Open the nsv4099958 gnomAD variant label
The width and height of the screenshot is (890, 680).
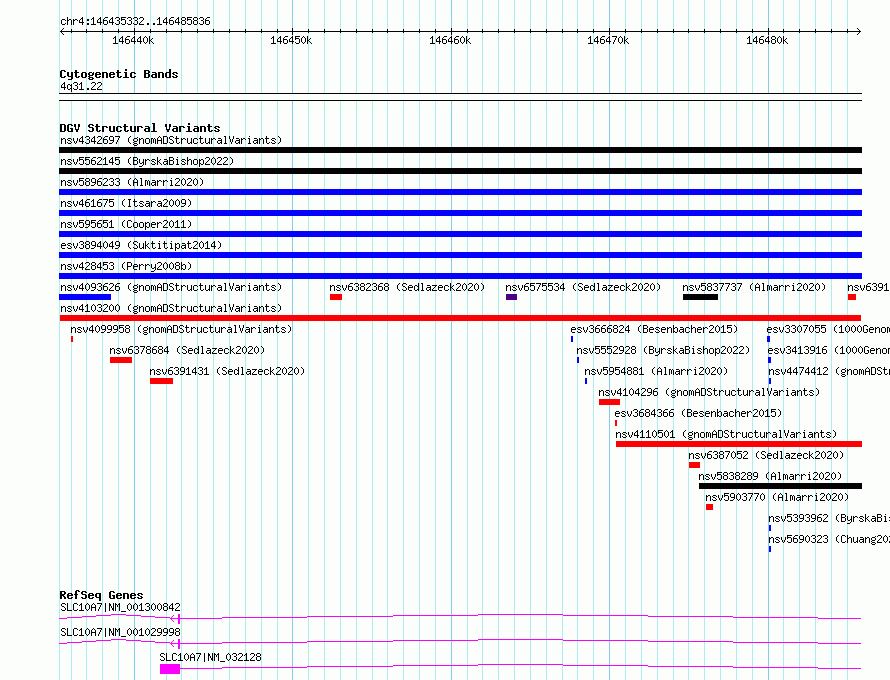[x=181, y=329]
